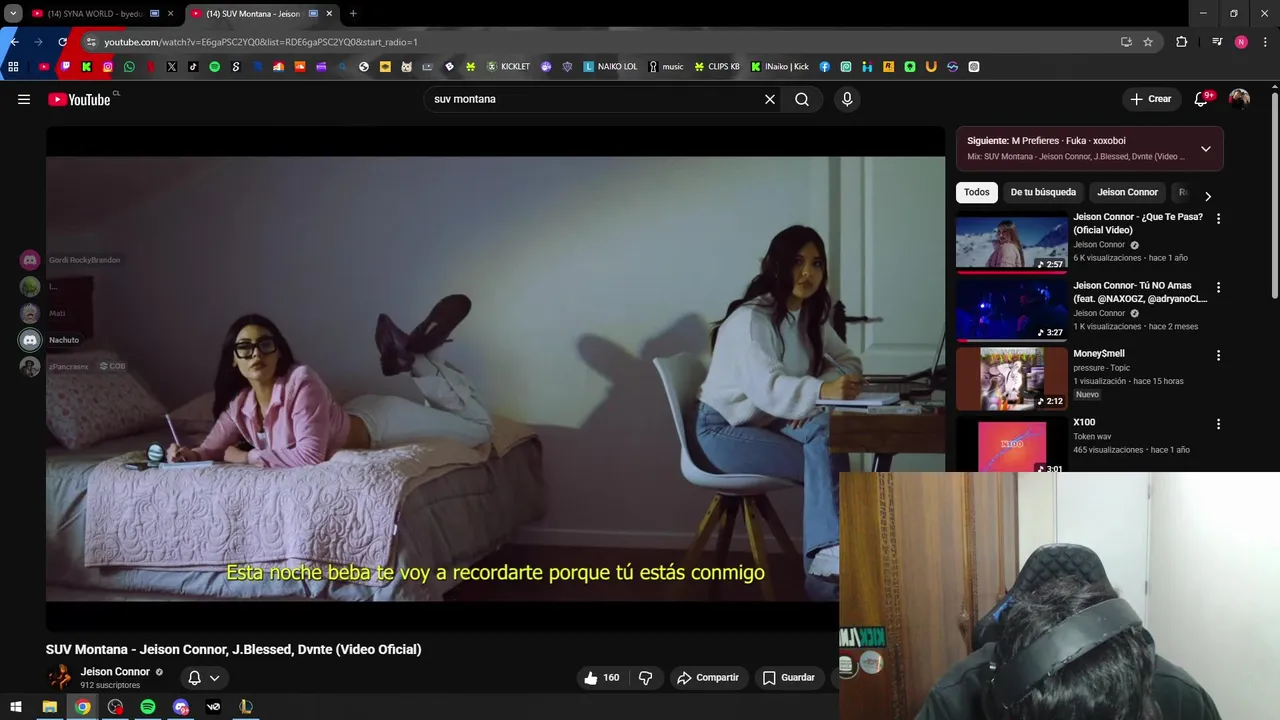Open YouTube notifications bell in header
Viewport: 1280px width, 720px height.
coord(1201,99)
